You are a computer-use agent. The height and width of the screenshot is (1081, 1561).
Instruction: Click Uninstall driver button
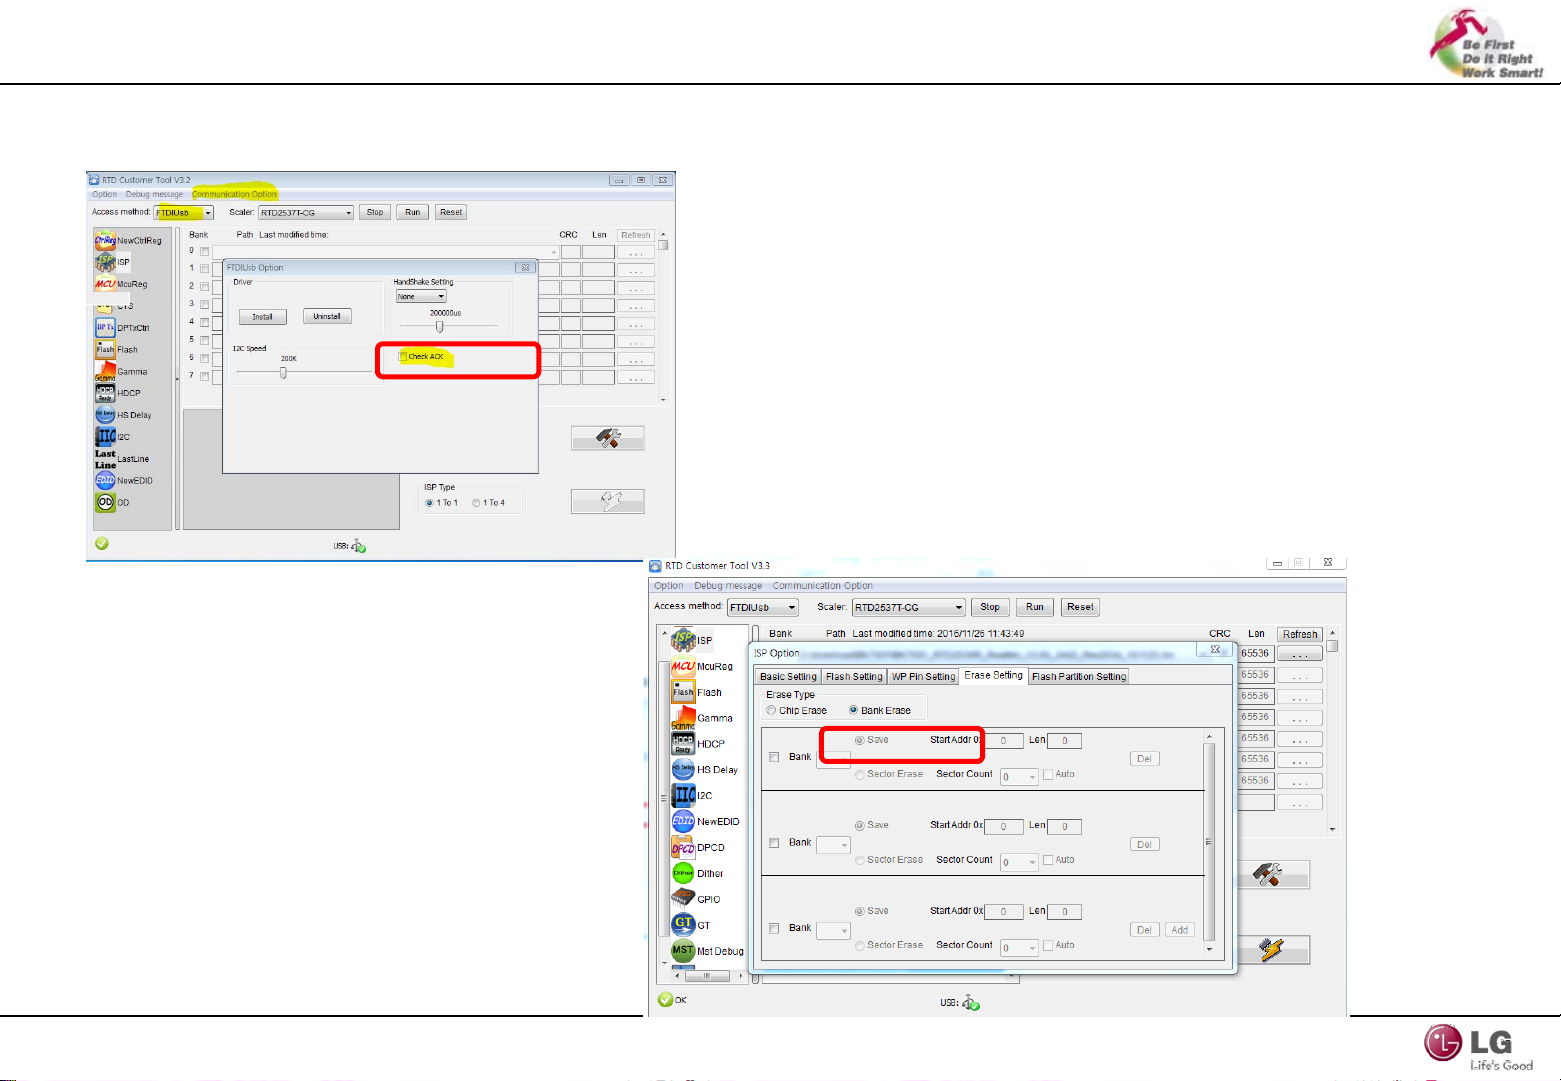point(327,317)
